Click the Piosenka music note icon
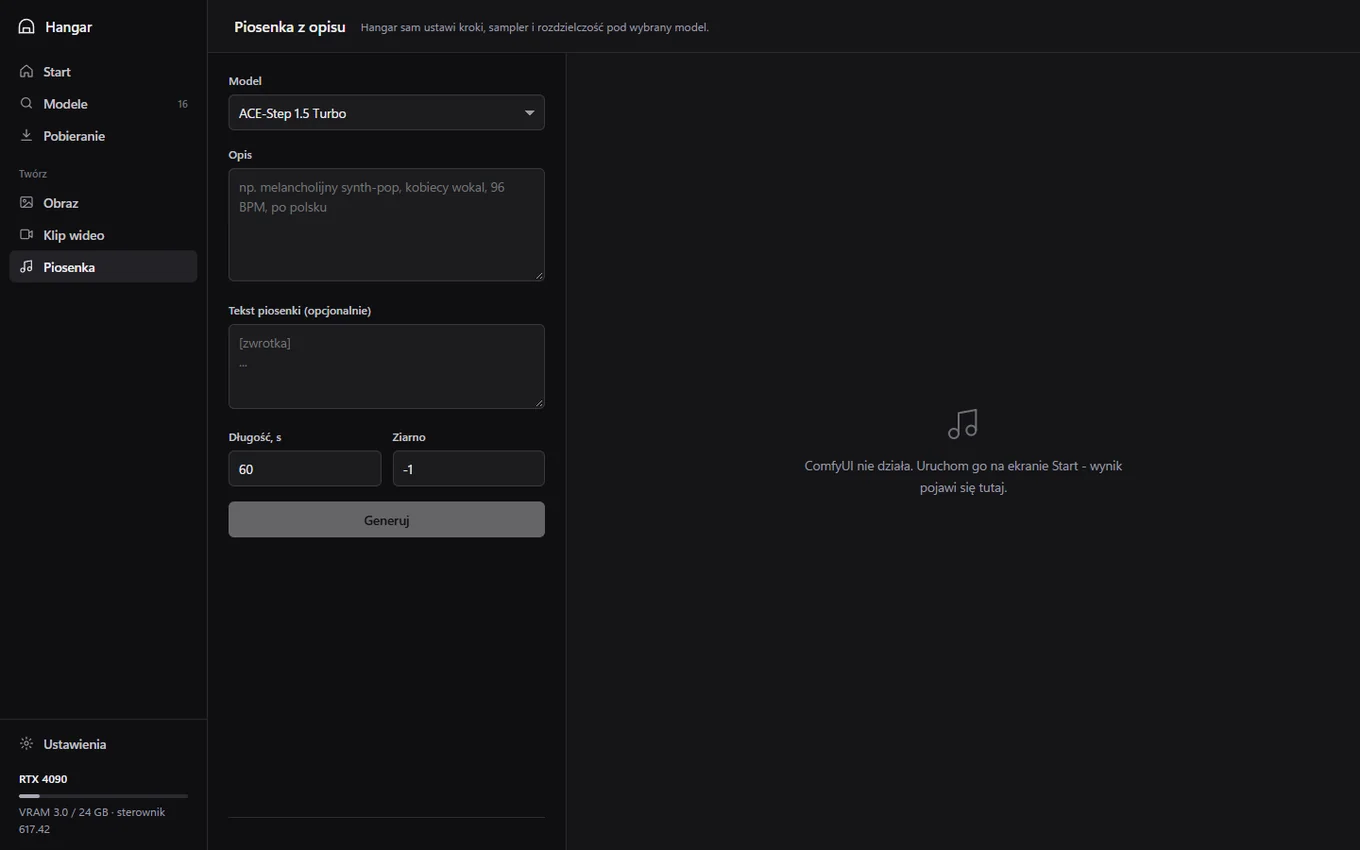1360x850 pixels. (x=27, y=267)
